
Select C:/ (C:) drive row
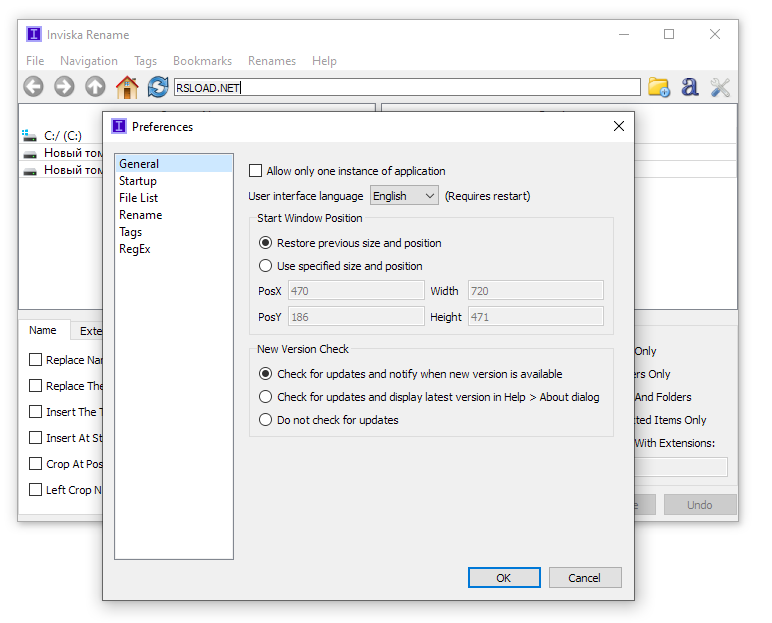(61, 135)
